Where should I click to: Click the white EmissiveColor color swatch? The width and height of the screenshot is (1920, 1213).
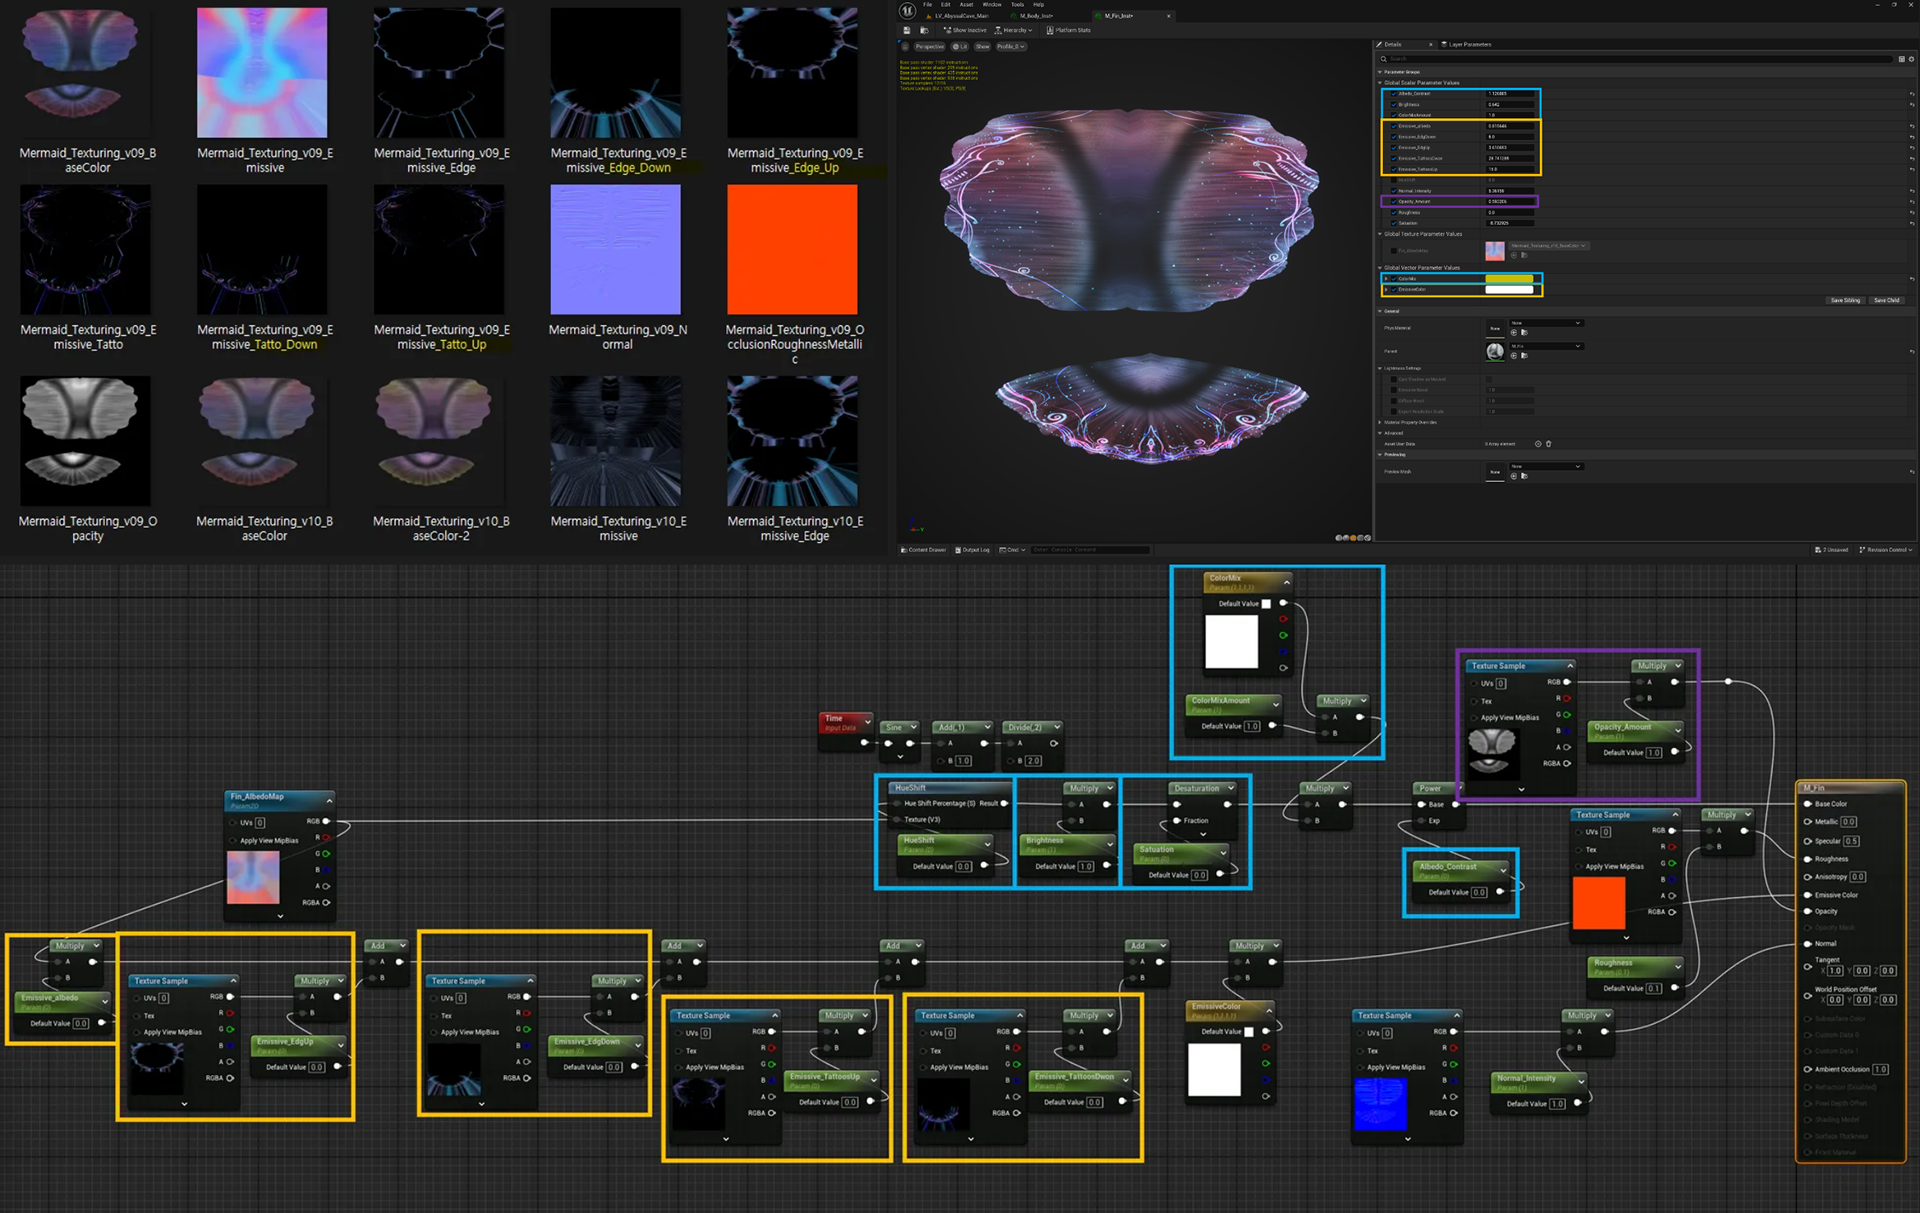click(1509, 289)
